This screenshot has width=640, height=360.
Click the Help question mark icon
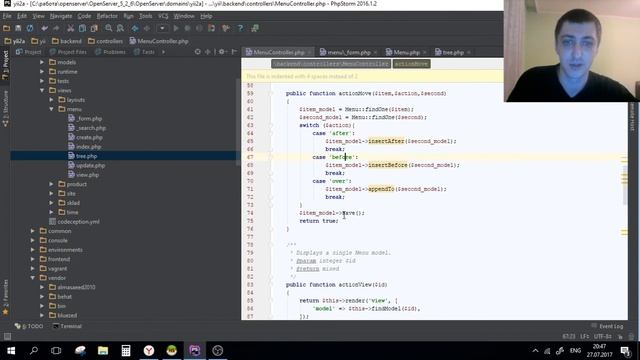tap(240, 28)
